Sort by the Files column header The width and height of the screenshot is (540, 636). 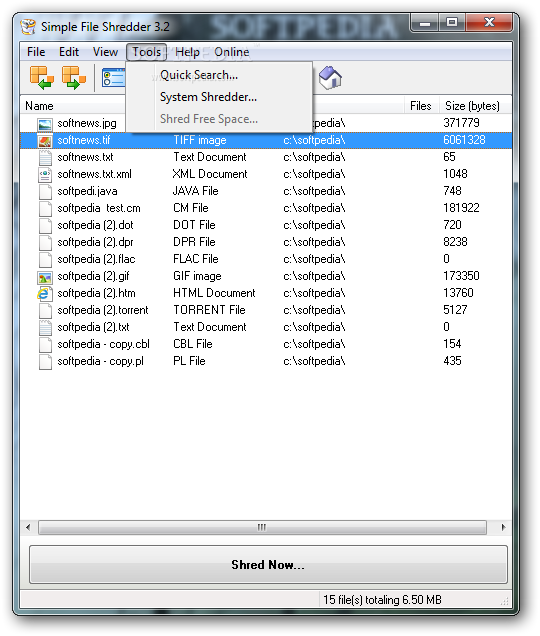click(420, 106)
